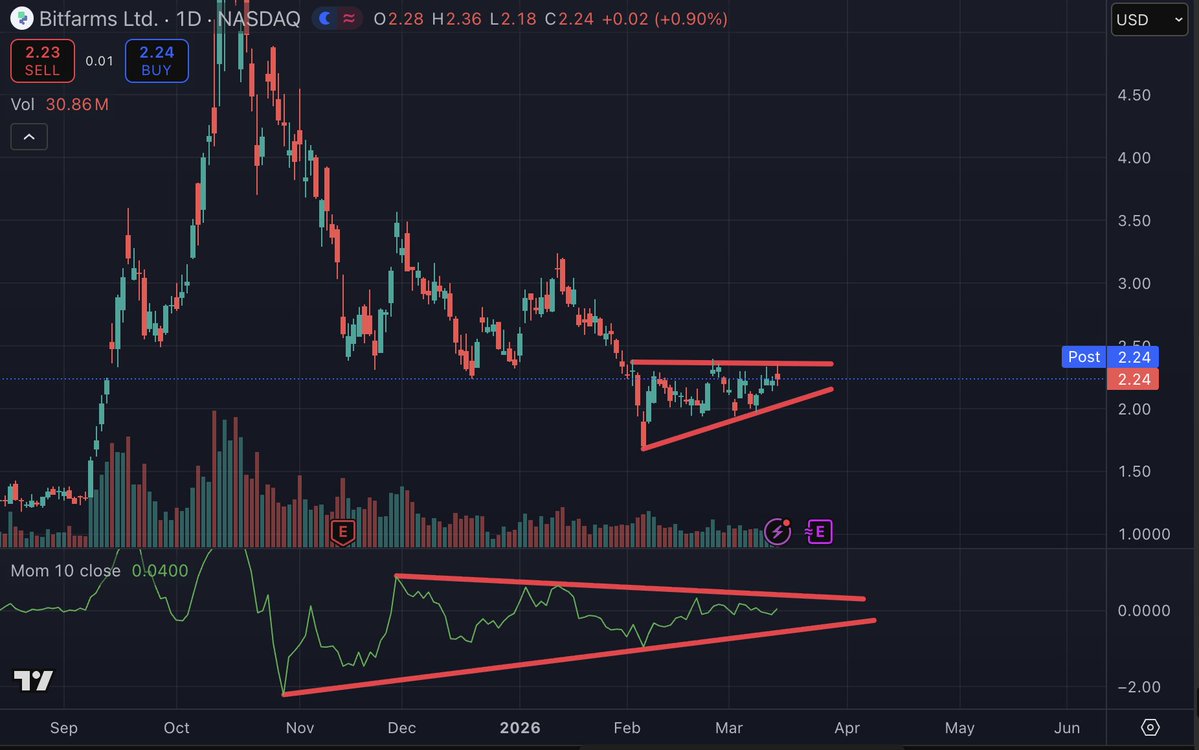Viewport: 1199px width, 750px height.
Task: Click the momentum value 0.0400
Action: click(x=160, y=571)
